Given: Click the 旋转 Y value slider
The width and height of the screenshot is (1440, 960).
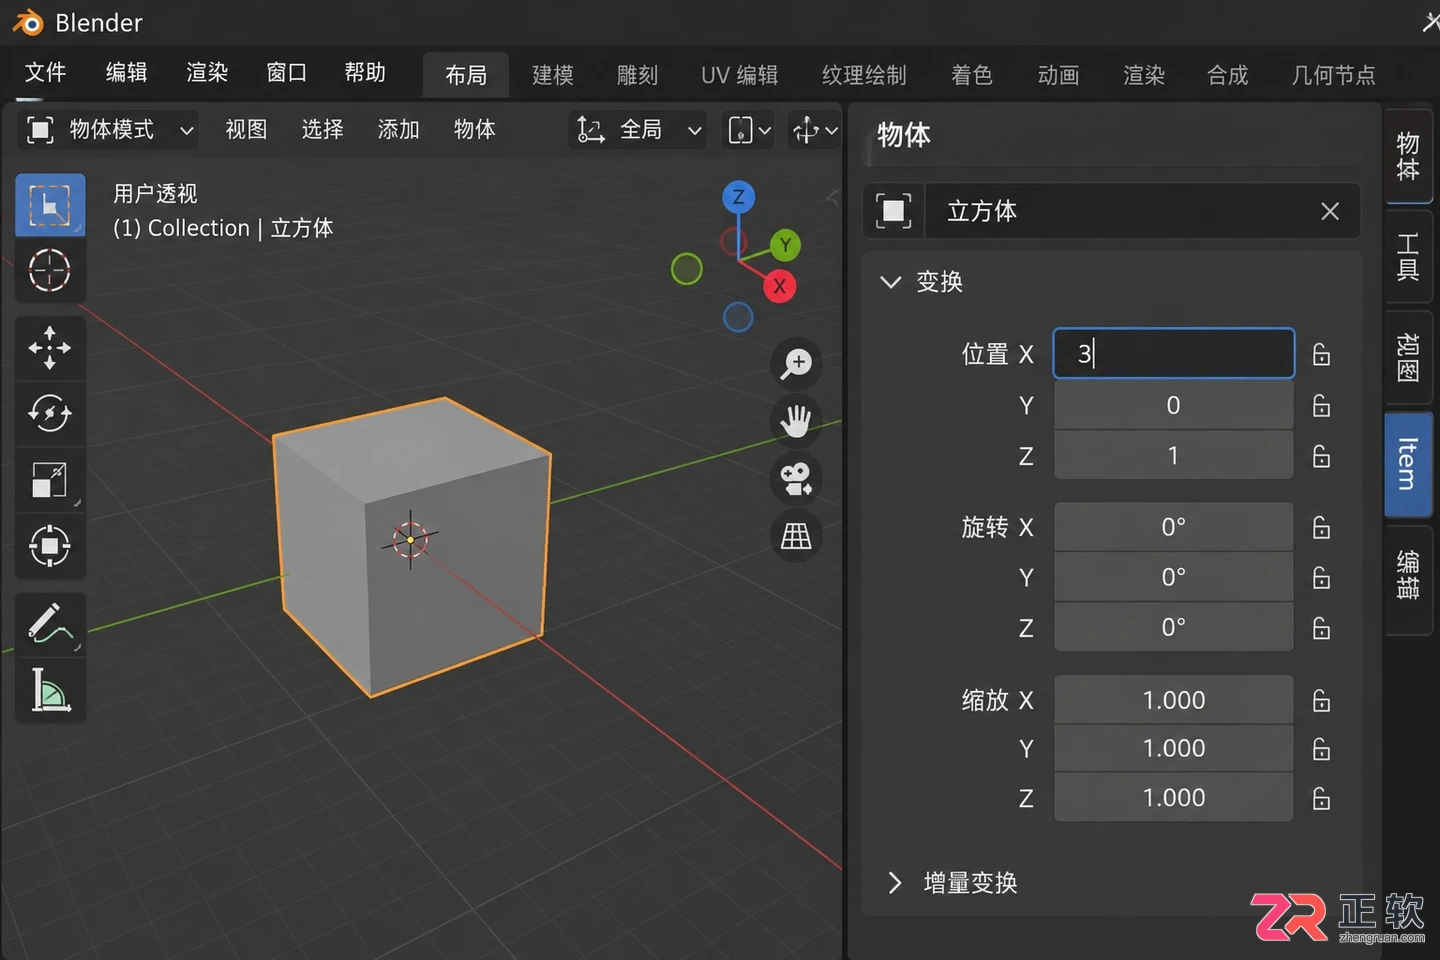Looking at the screenshot, I should pos(1174,577).
